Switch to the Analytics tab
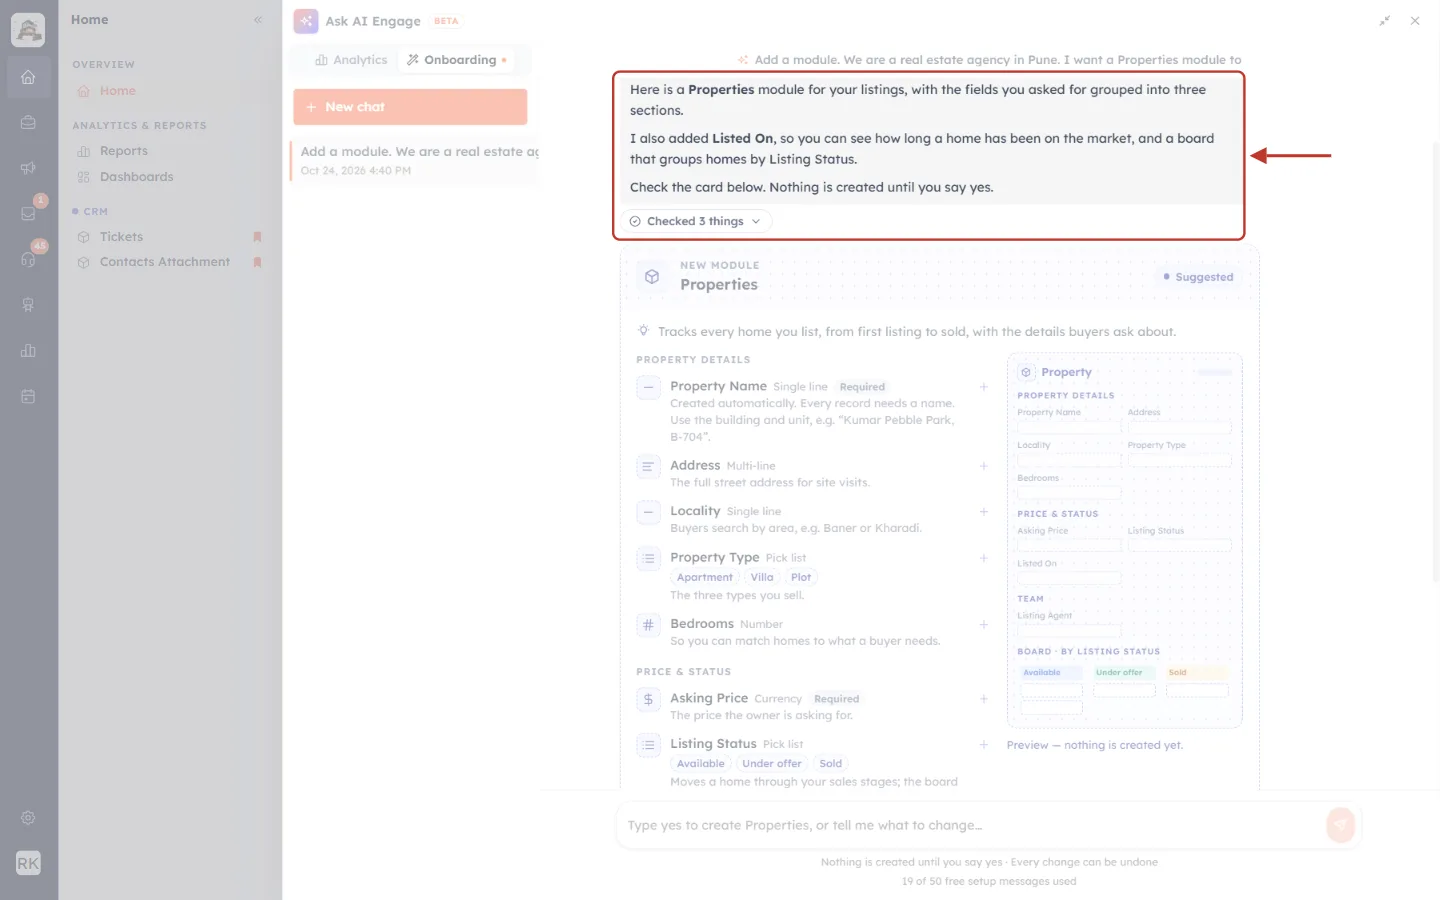 (x=351, y=60)
